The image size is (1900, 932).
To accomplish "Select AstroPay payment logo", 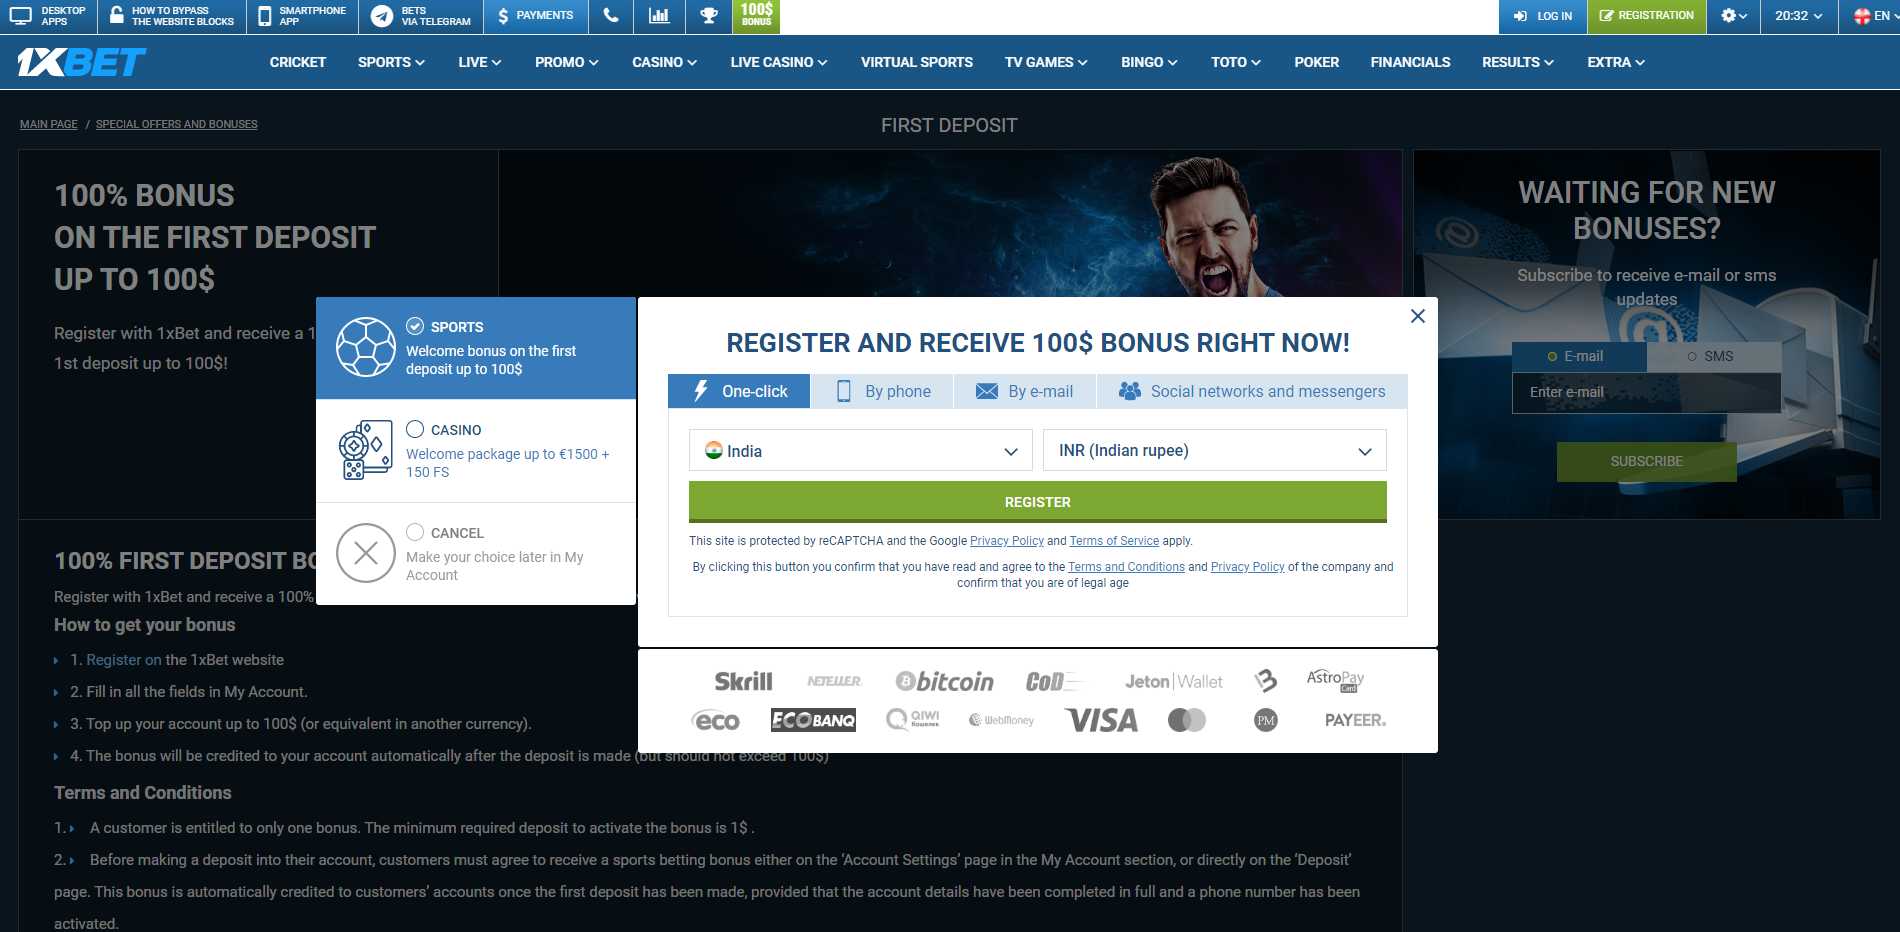I will point(1335,680).
